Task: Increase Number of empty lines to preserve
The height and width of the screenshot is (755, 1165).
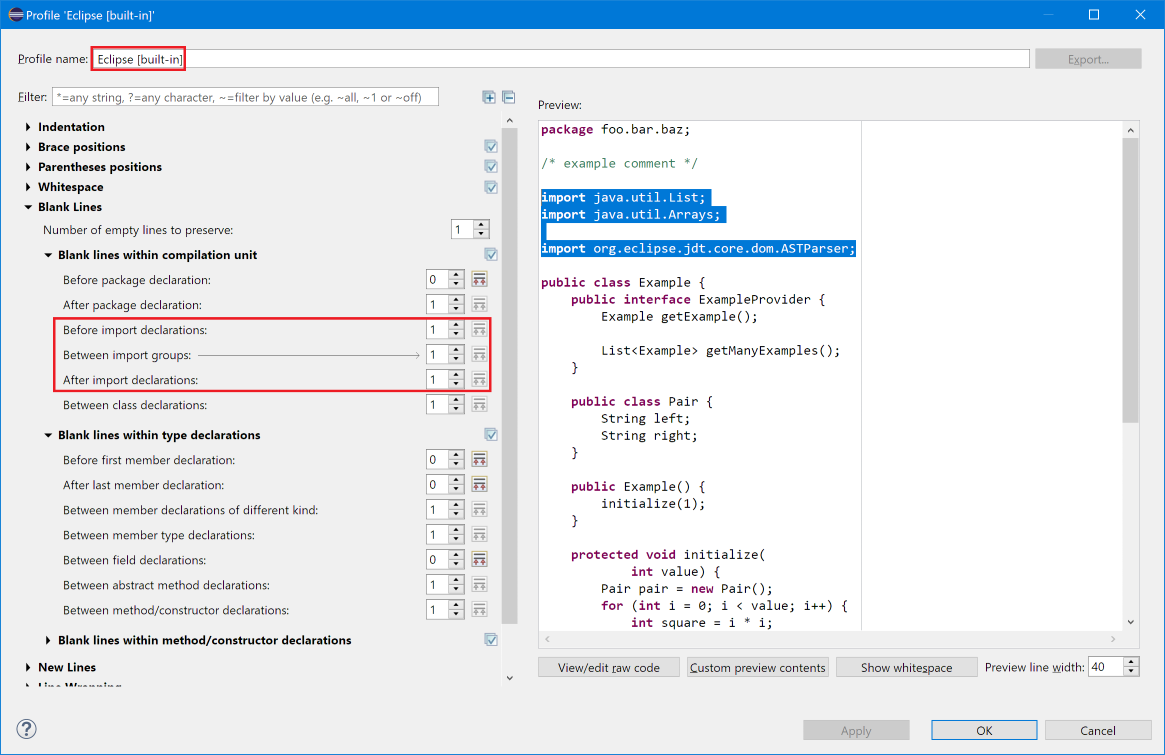Action: 481,225
